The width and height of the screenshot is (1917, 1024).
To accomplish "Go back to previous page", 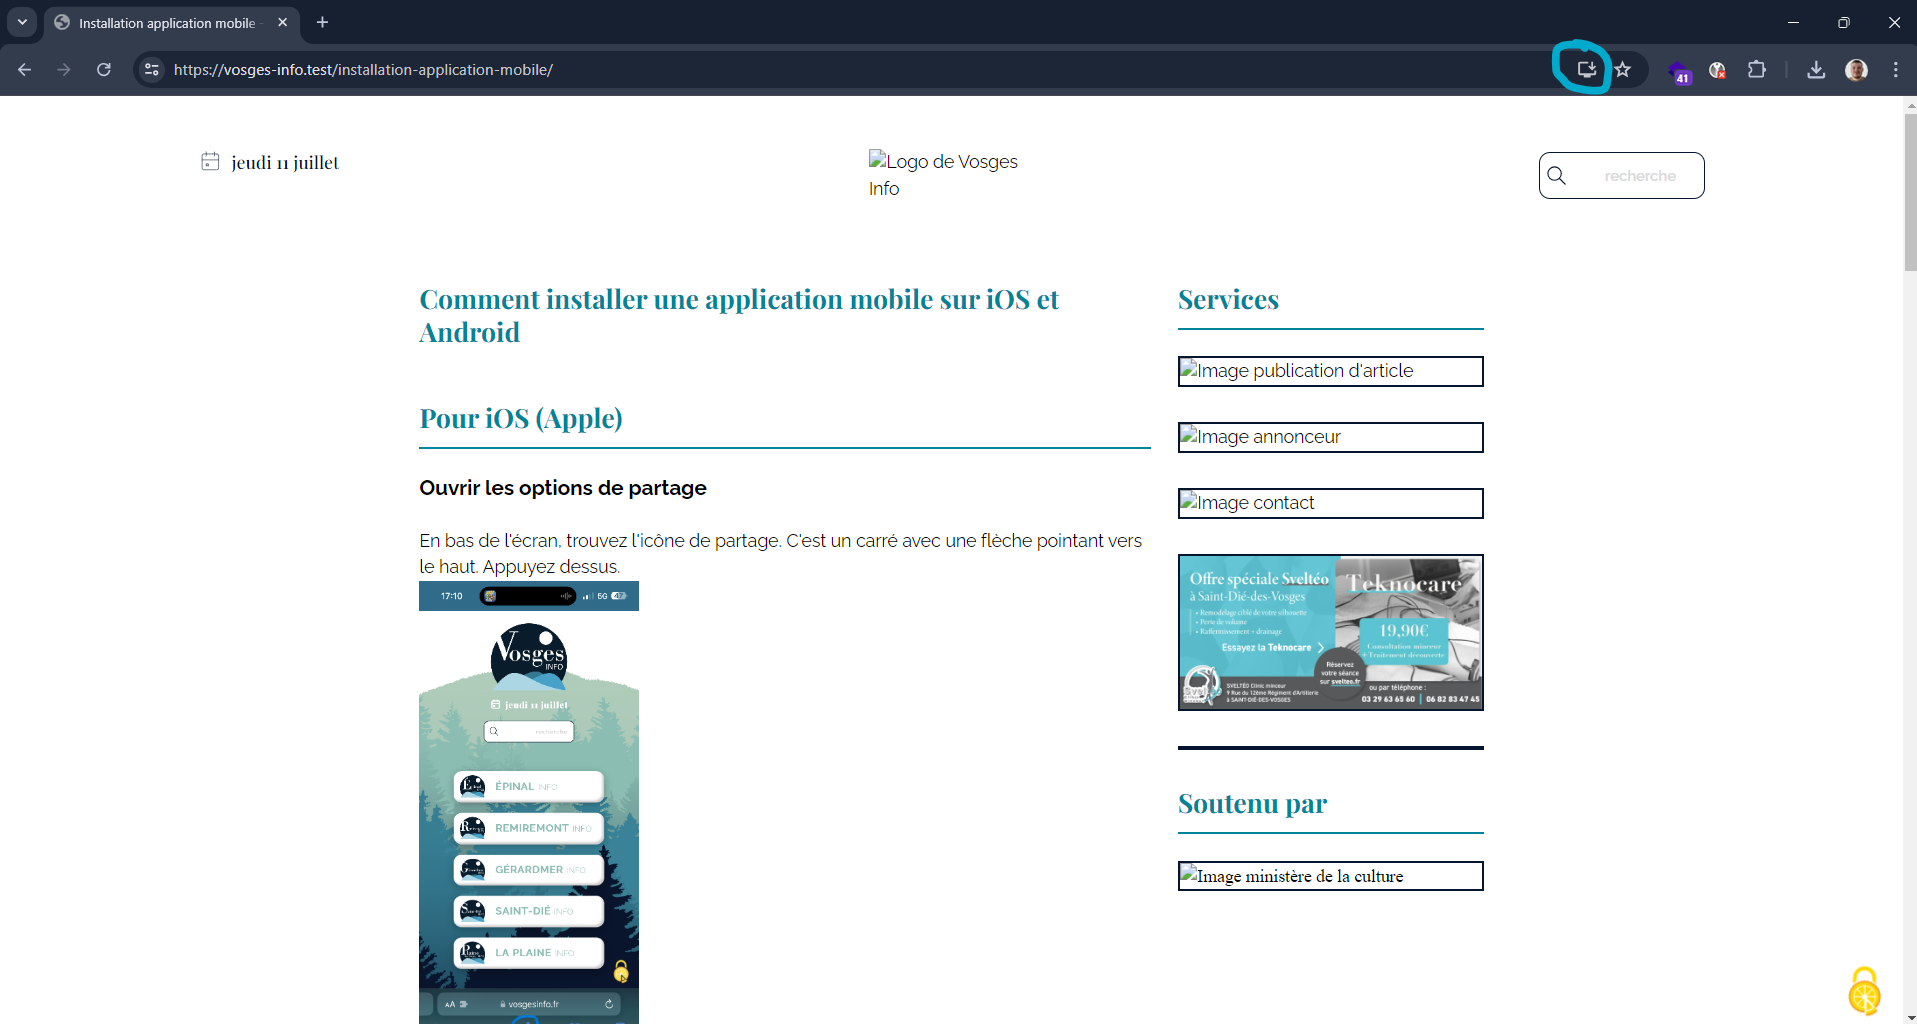I will (x=25, y=69).
